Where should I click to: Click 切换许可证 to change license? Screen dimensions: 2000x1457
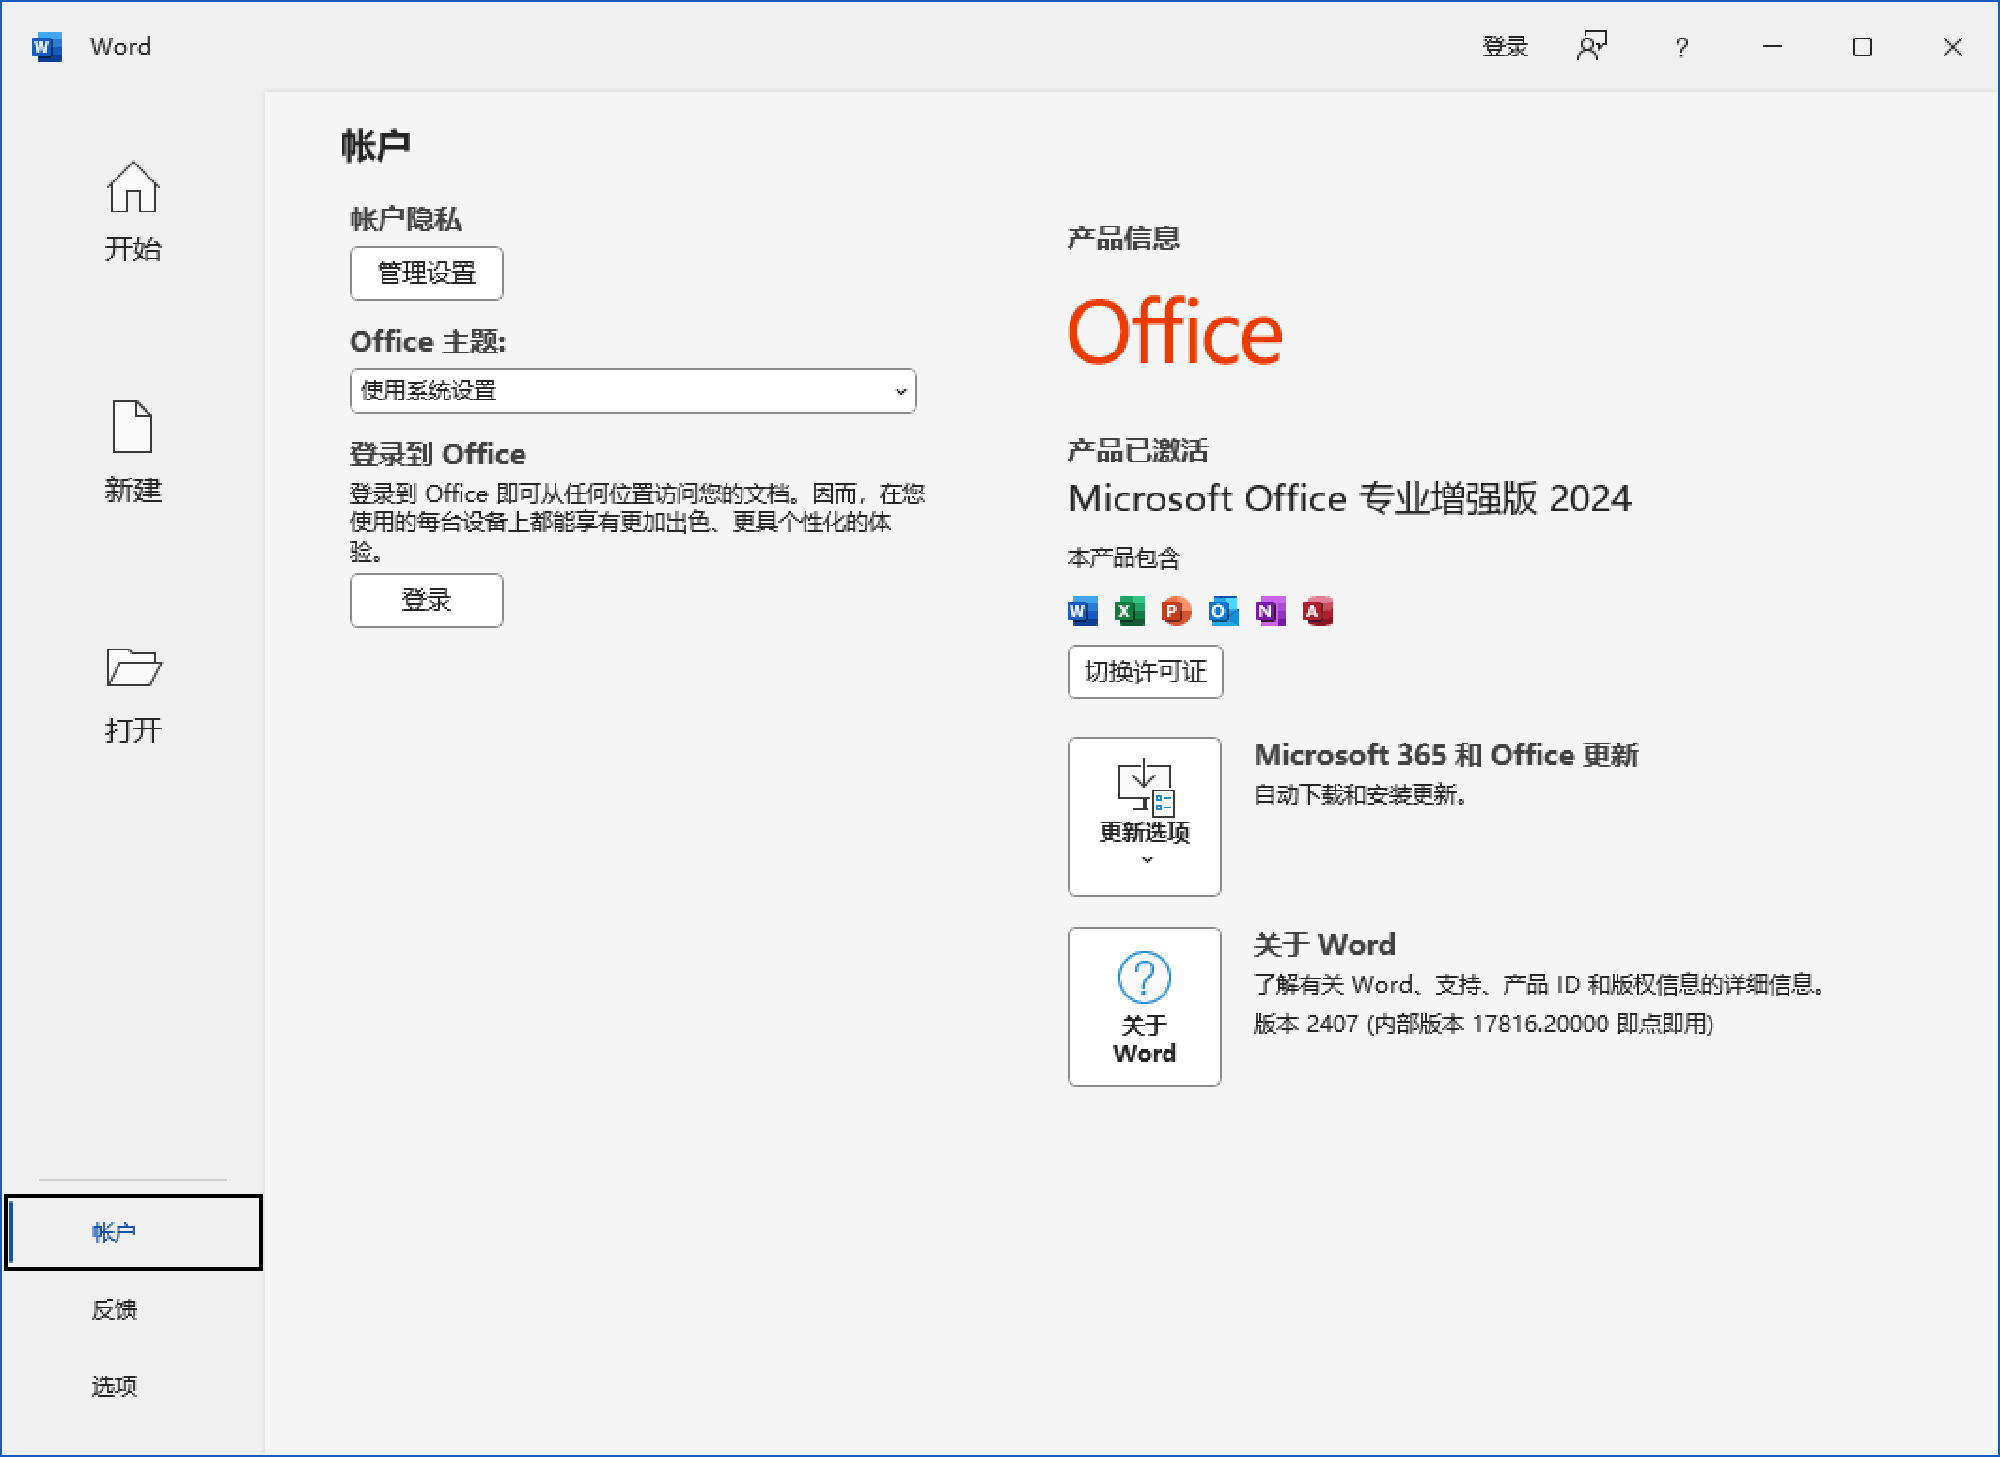[x=1144, y=672]
